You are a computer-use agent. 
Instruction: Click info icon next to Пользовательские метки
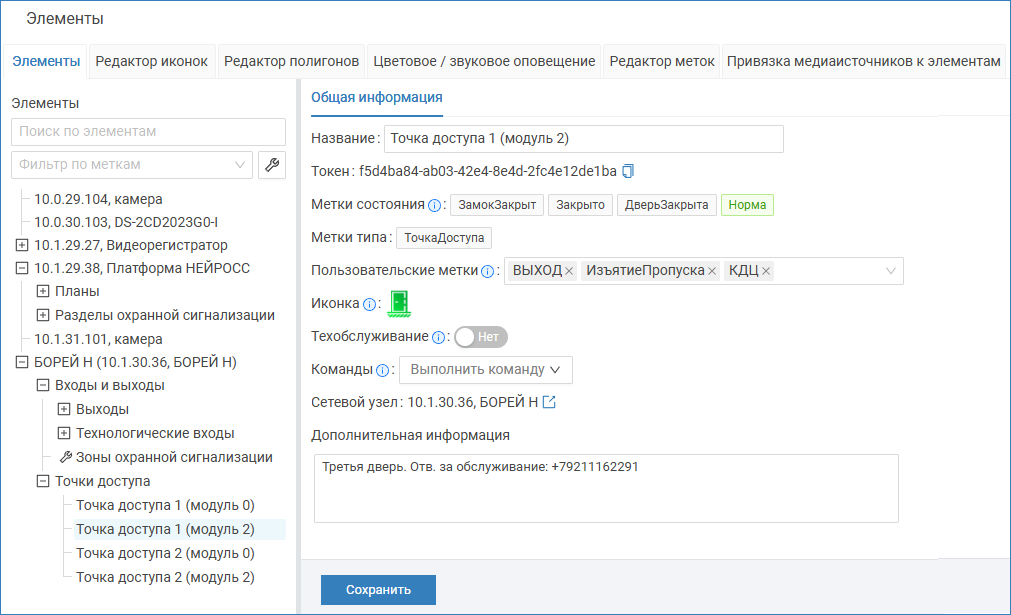click(487, 271)
